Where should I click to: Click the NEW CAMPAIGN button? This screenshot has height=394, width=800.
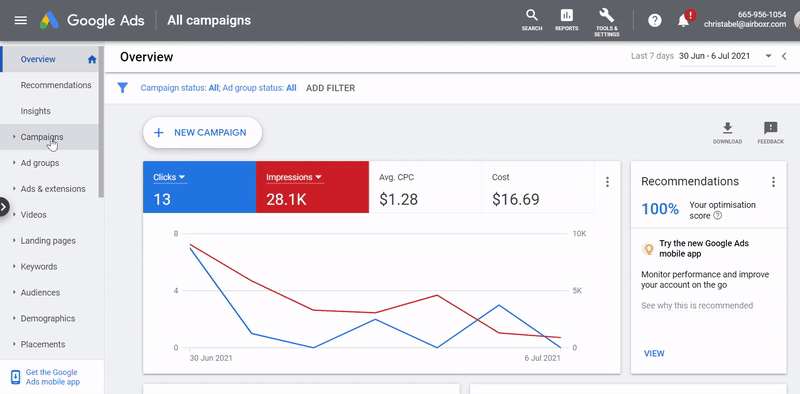pyautogui.click(x=203, y=133)
